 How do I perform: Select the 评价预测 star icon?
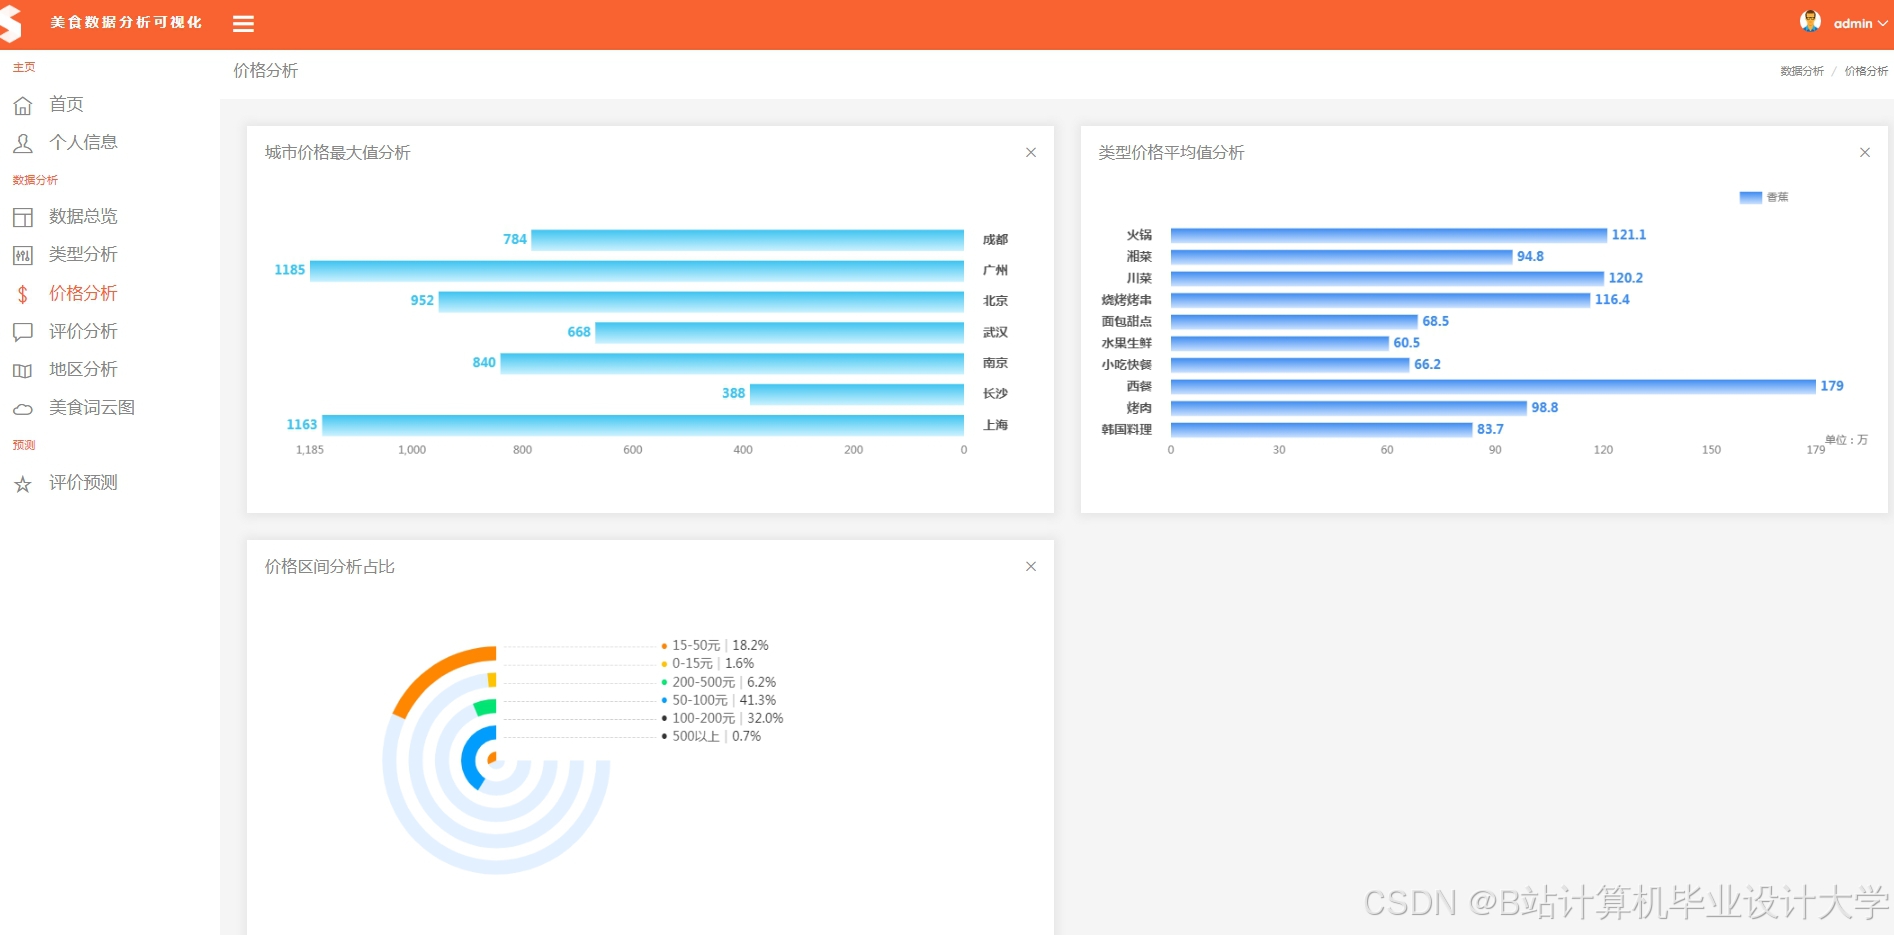[x=22, y=483]
